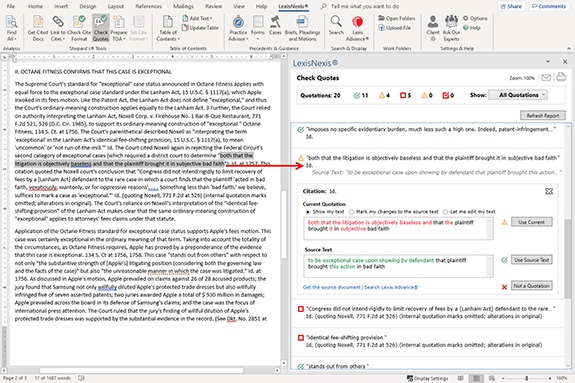Click the Check Quotes ribbon button

pyautogui.click(x=100, y=29)
